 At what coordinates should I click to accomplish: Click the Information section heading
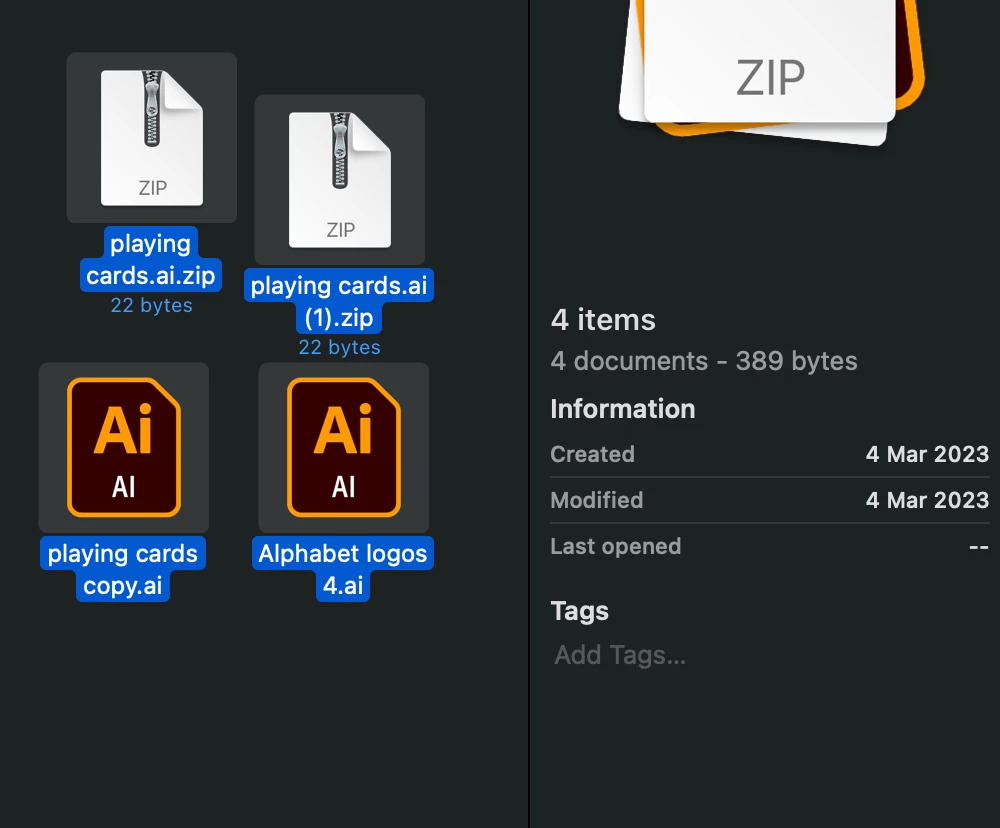click(622, 409)
